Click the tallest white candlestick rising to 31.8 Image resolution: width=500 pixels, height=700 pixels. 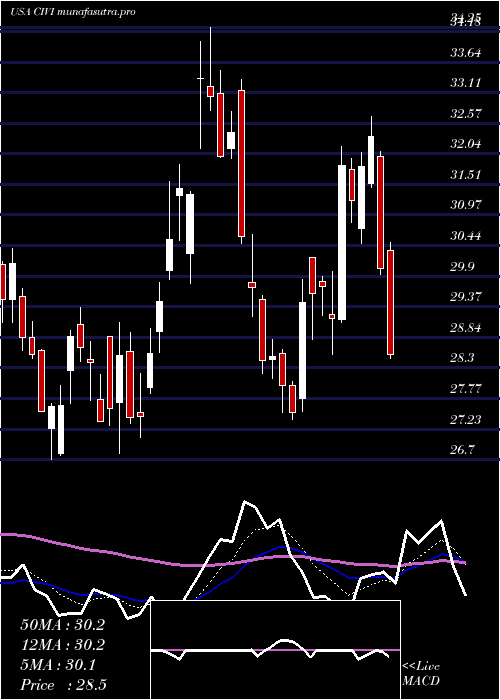342,242
